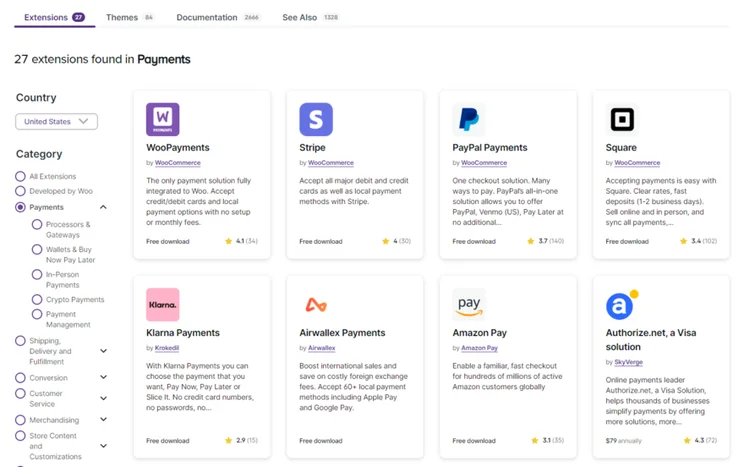Select the Conversion category radio button
Screen dimensions: 744x467
[x=20, y=378]
